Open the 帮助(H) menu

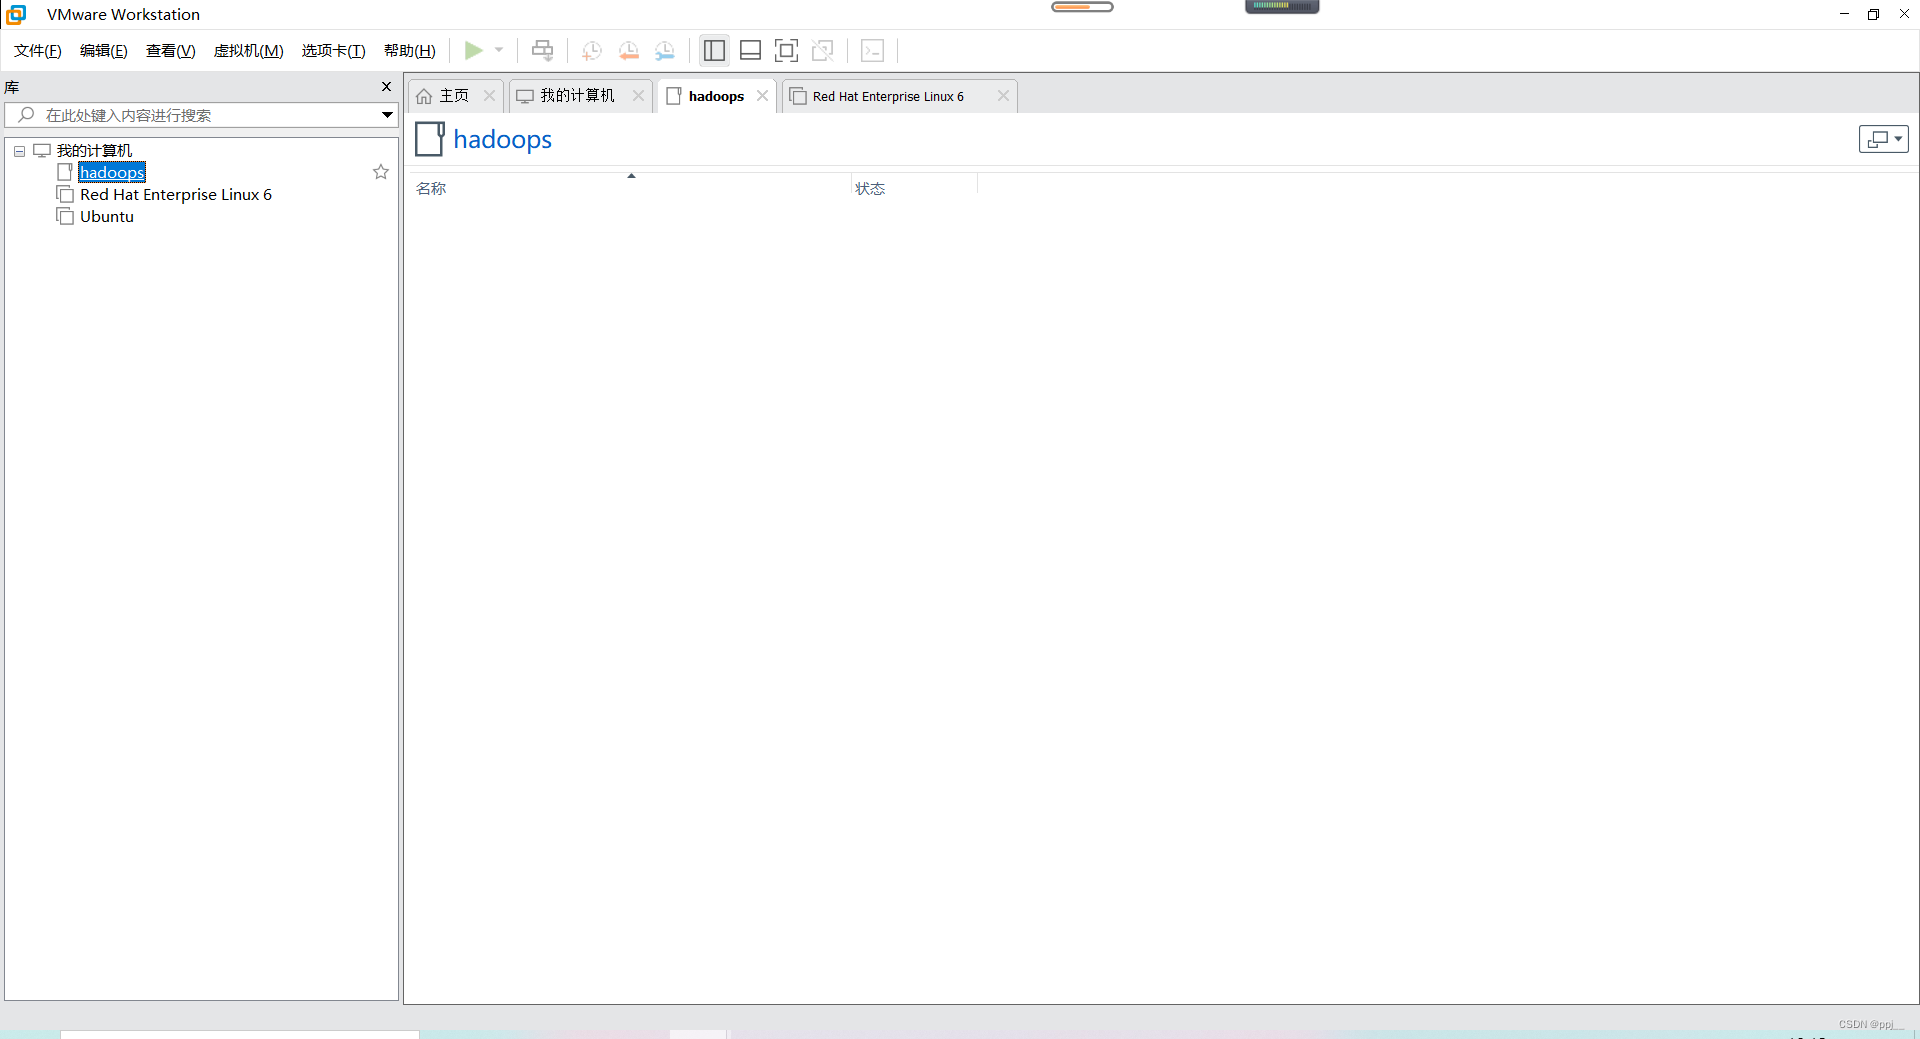[x=410, y=51]
